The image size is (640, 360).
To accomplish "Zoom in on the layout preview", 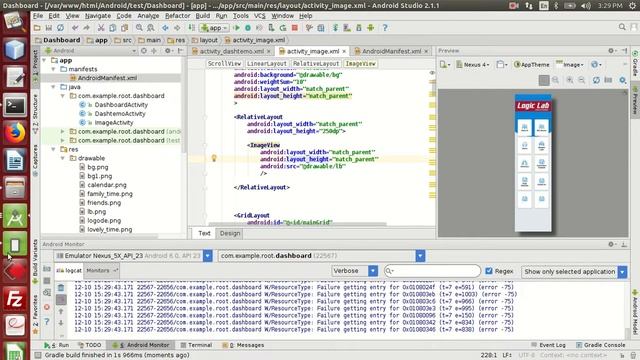I will (569, 80).
